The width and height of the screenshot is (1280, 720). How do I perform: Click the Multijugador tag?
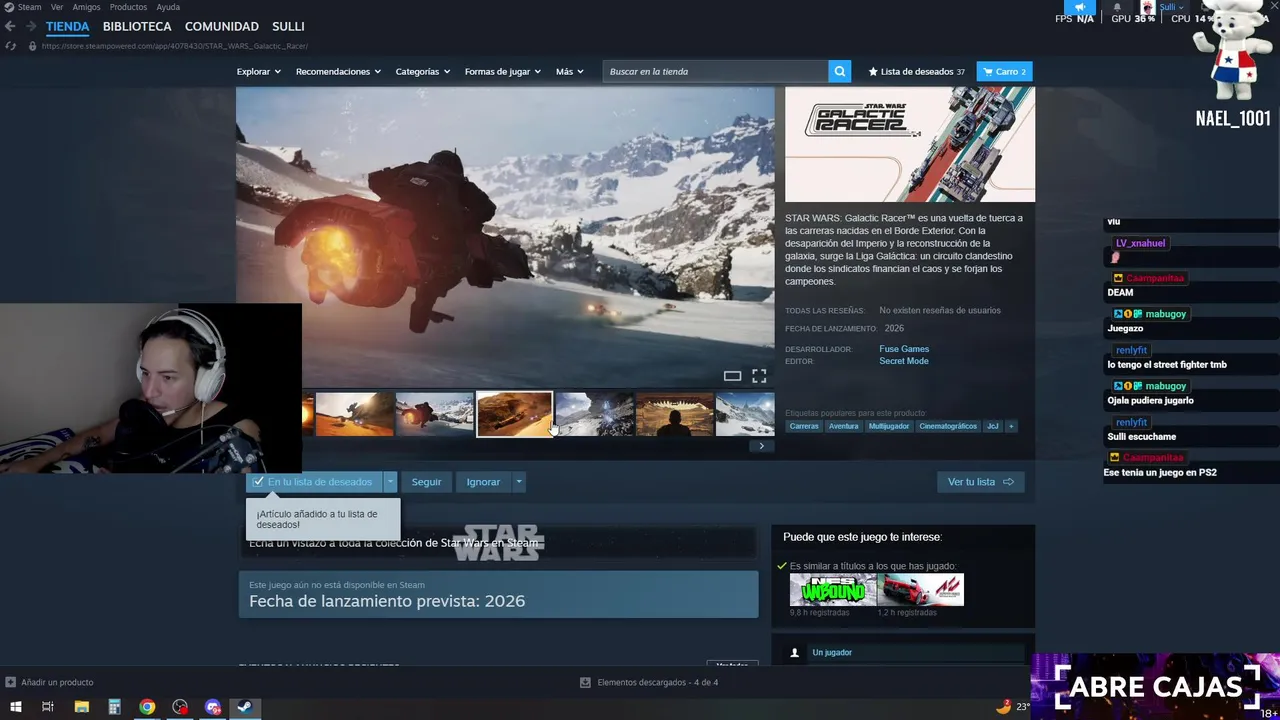click(x=889, y=426)
